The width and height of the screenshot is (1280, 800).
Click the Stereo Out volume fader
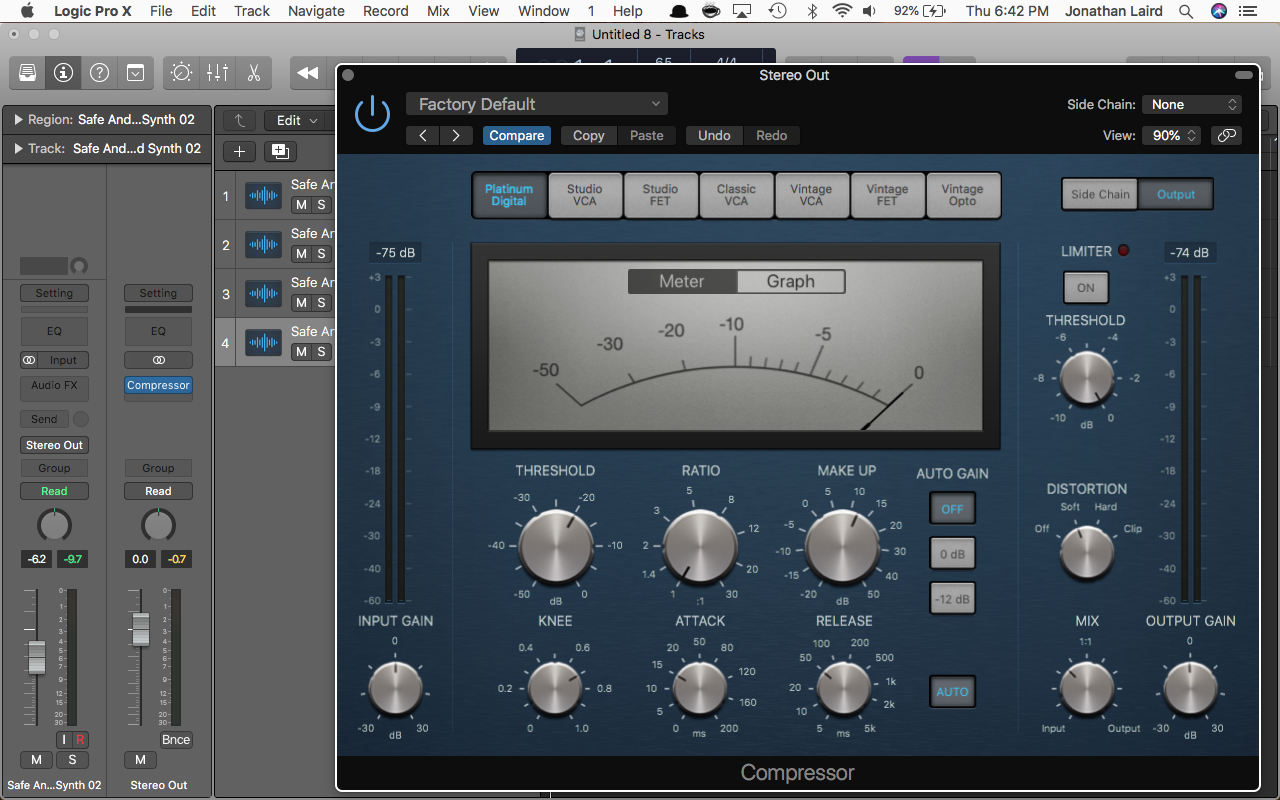pos(141,629)
